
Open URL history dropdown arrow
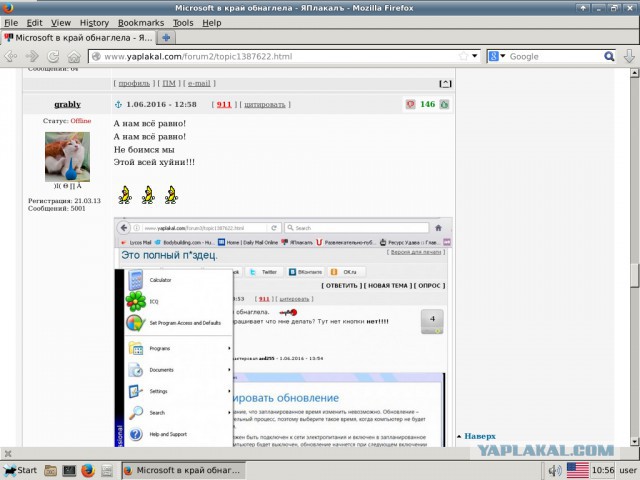[x=475, y=56]
